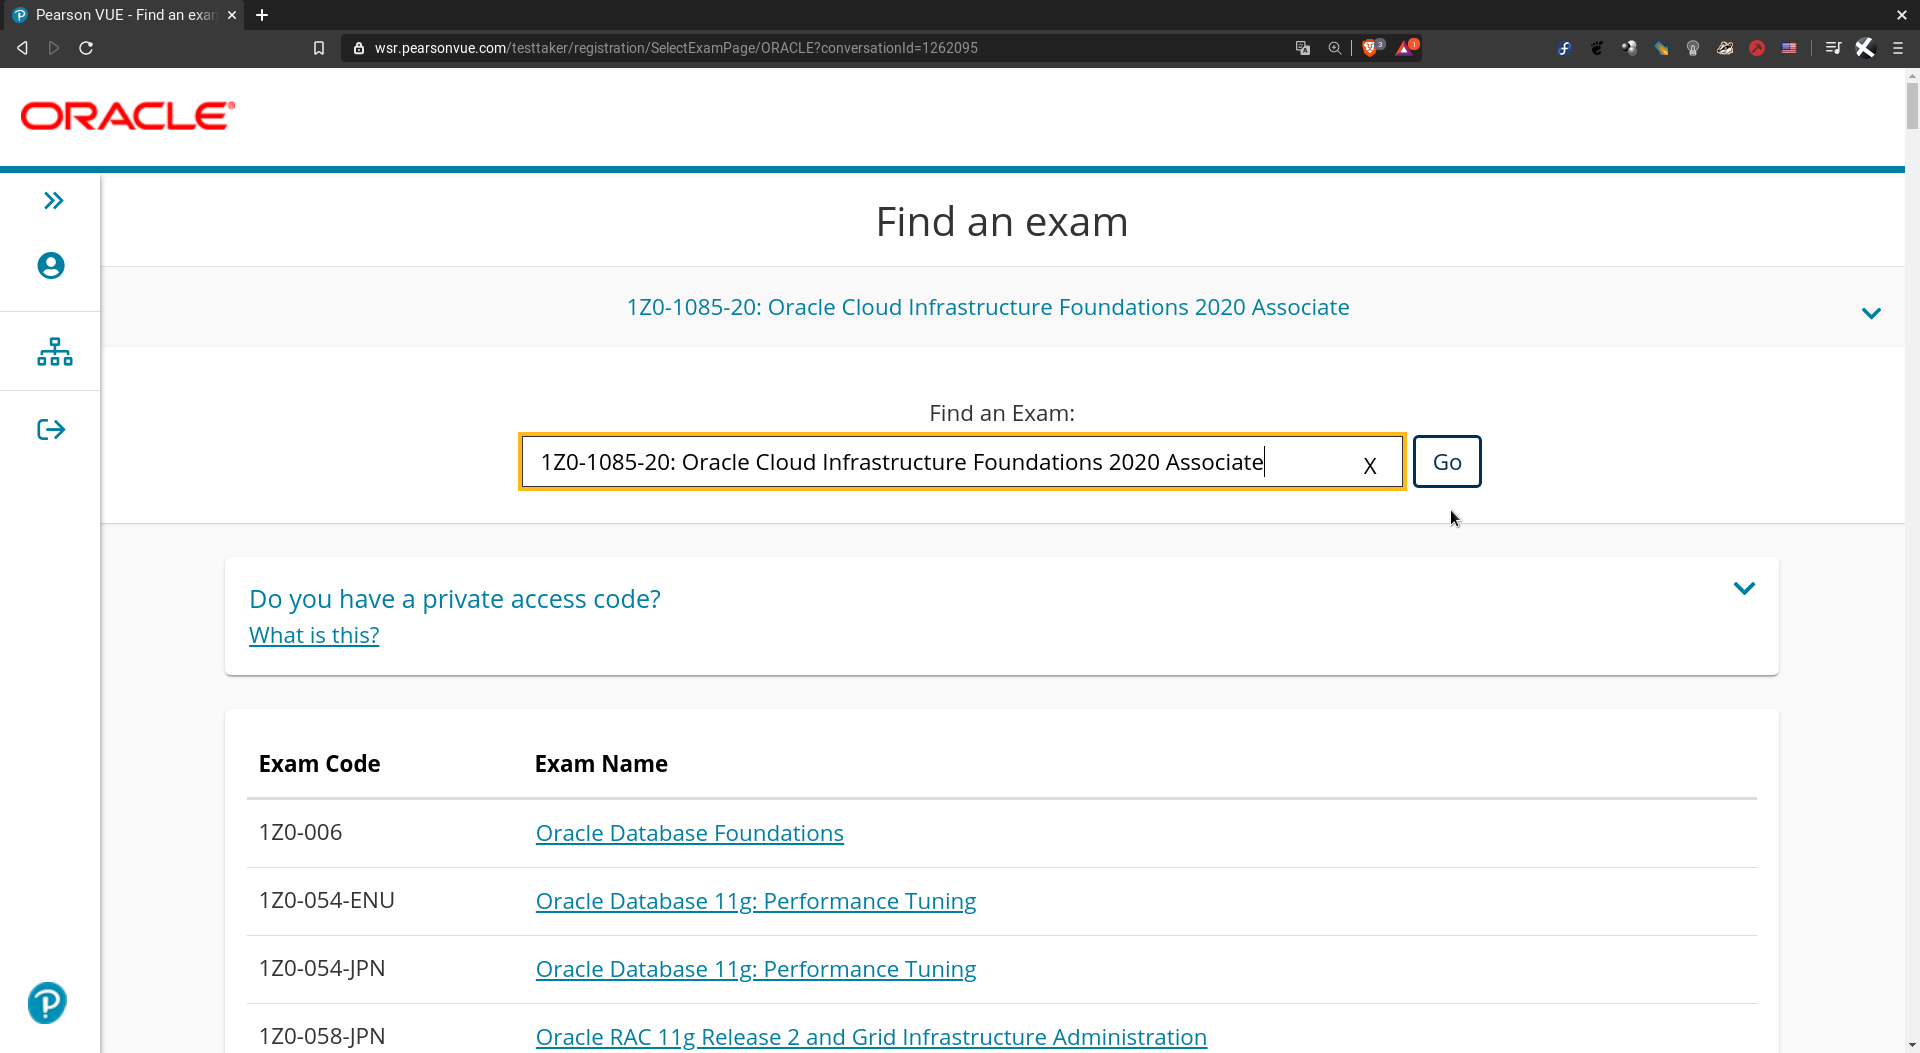
Task: Sign out using the sidebar logout icon
Action: [x=50, y=428]
